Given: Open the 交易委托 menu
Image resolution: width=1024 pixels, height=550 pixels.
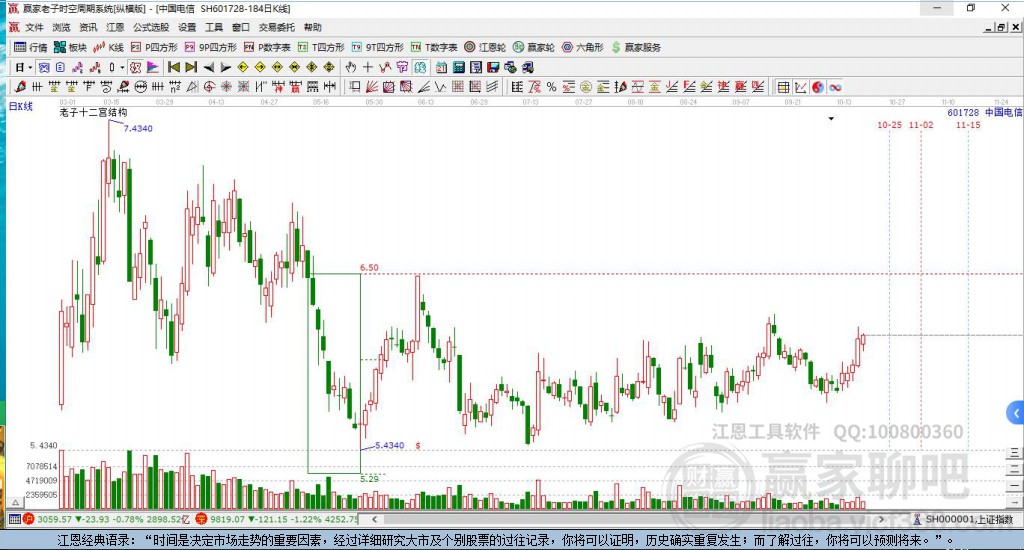Looking at the screenshot, I should click(x=276, y=27).
